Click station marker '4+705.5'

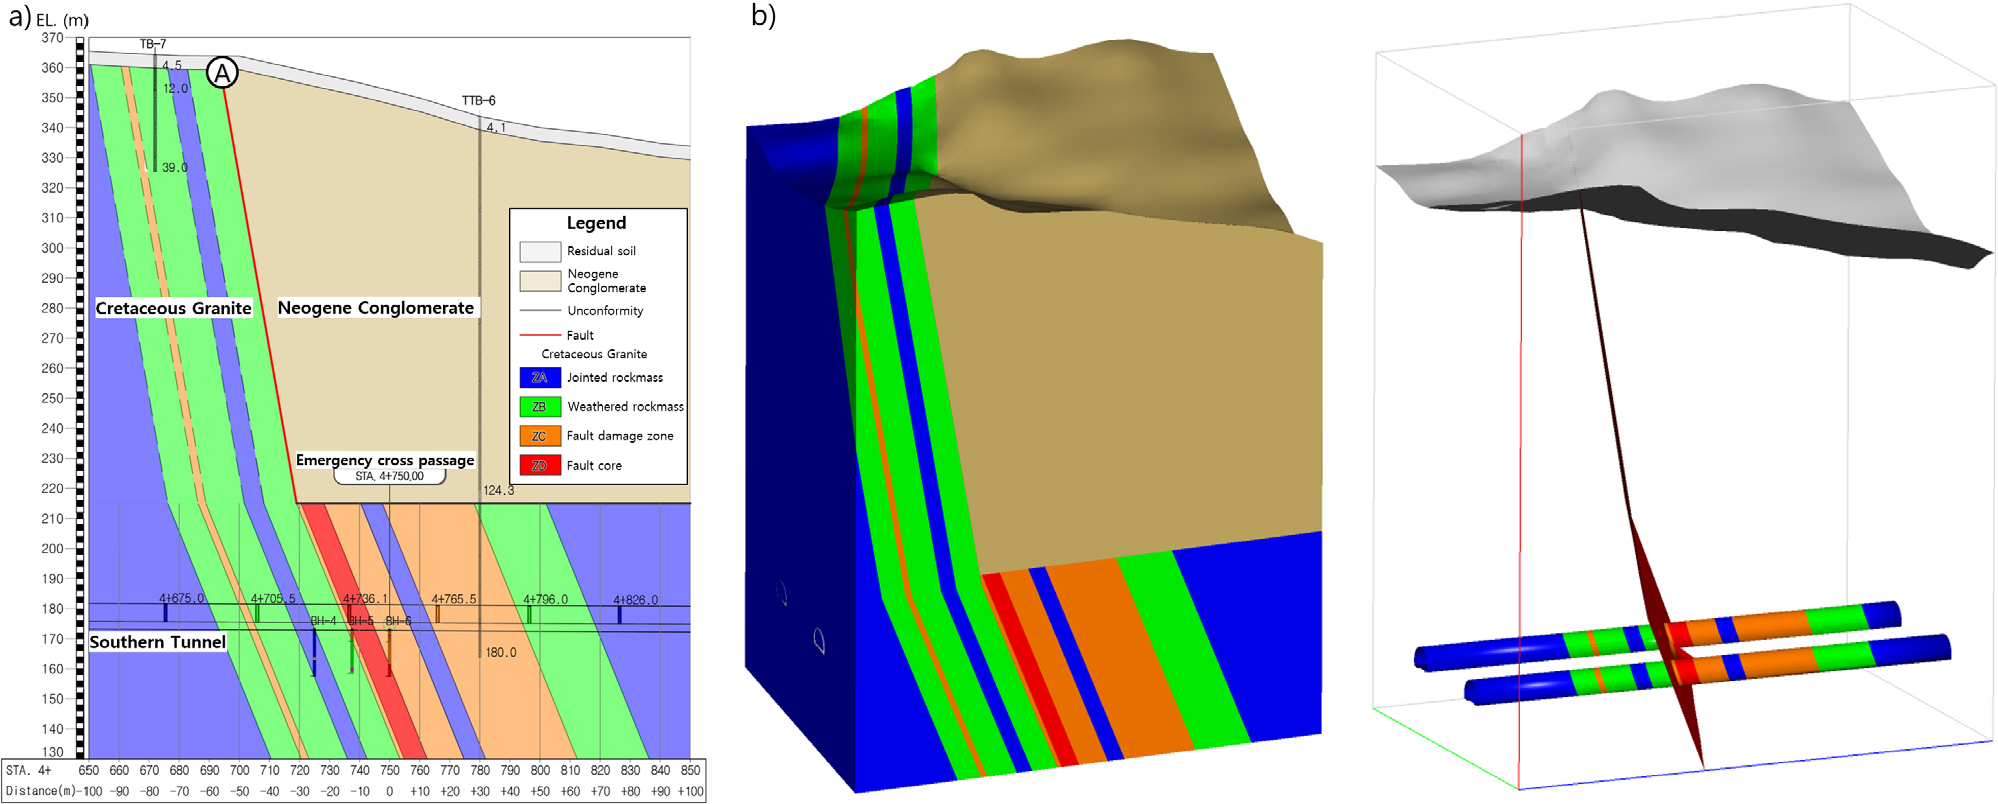[x=273, y=599]
